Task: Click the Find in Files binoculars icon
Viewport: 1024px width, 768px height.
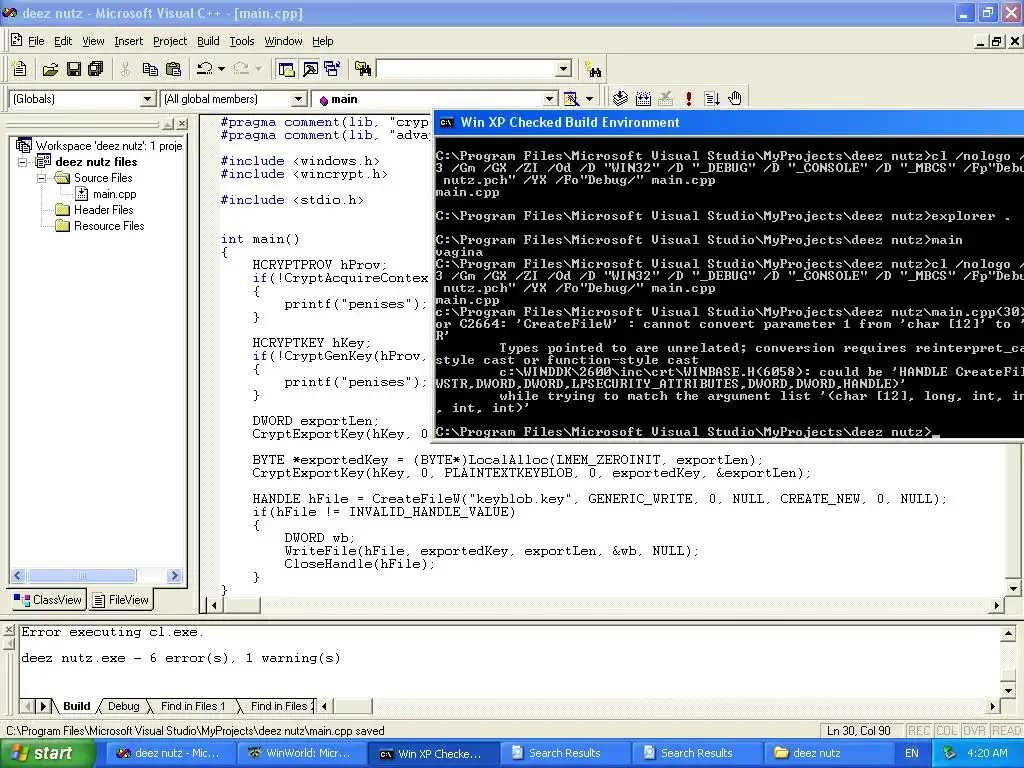Action: coord(363,69)
